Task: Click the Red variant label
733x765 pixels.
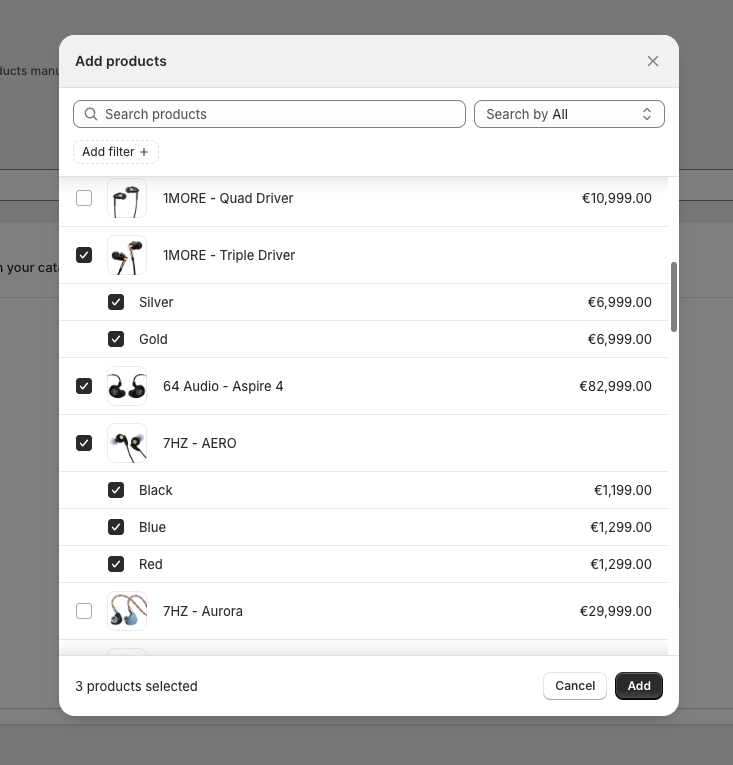Action: 151,564
